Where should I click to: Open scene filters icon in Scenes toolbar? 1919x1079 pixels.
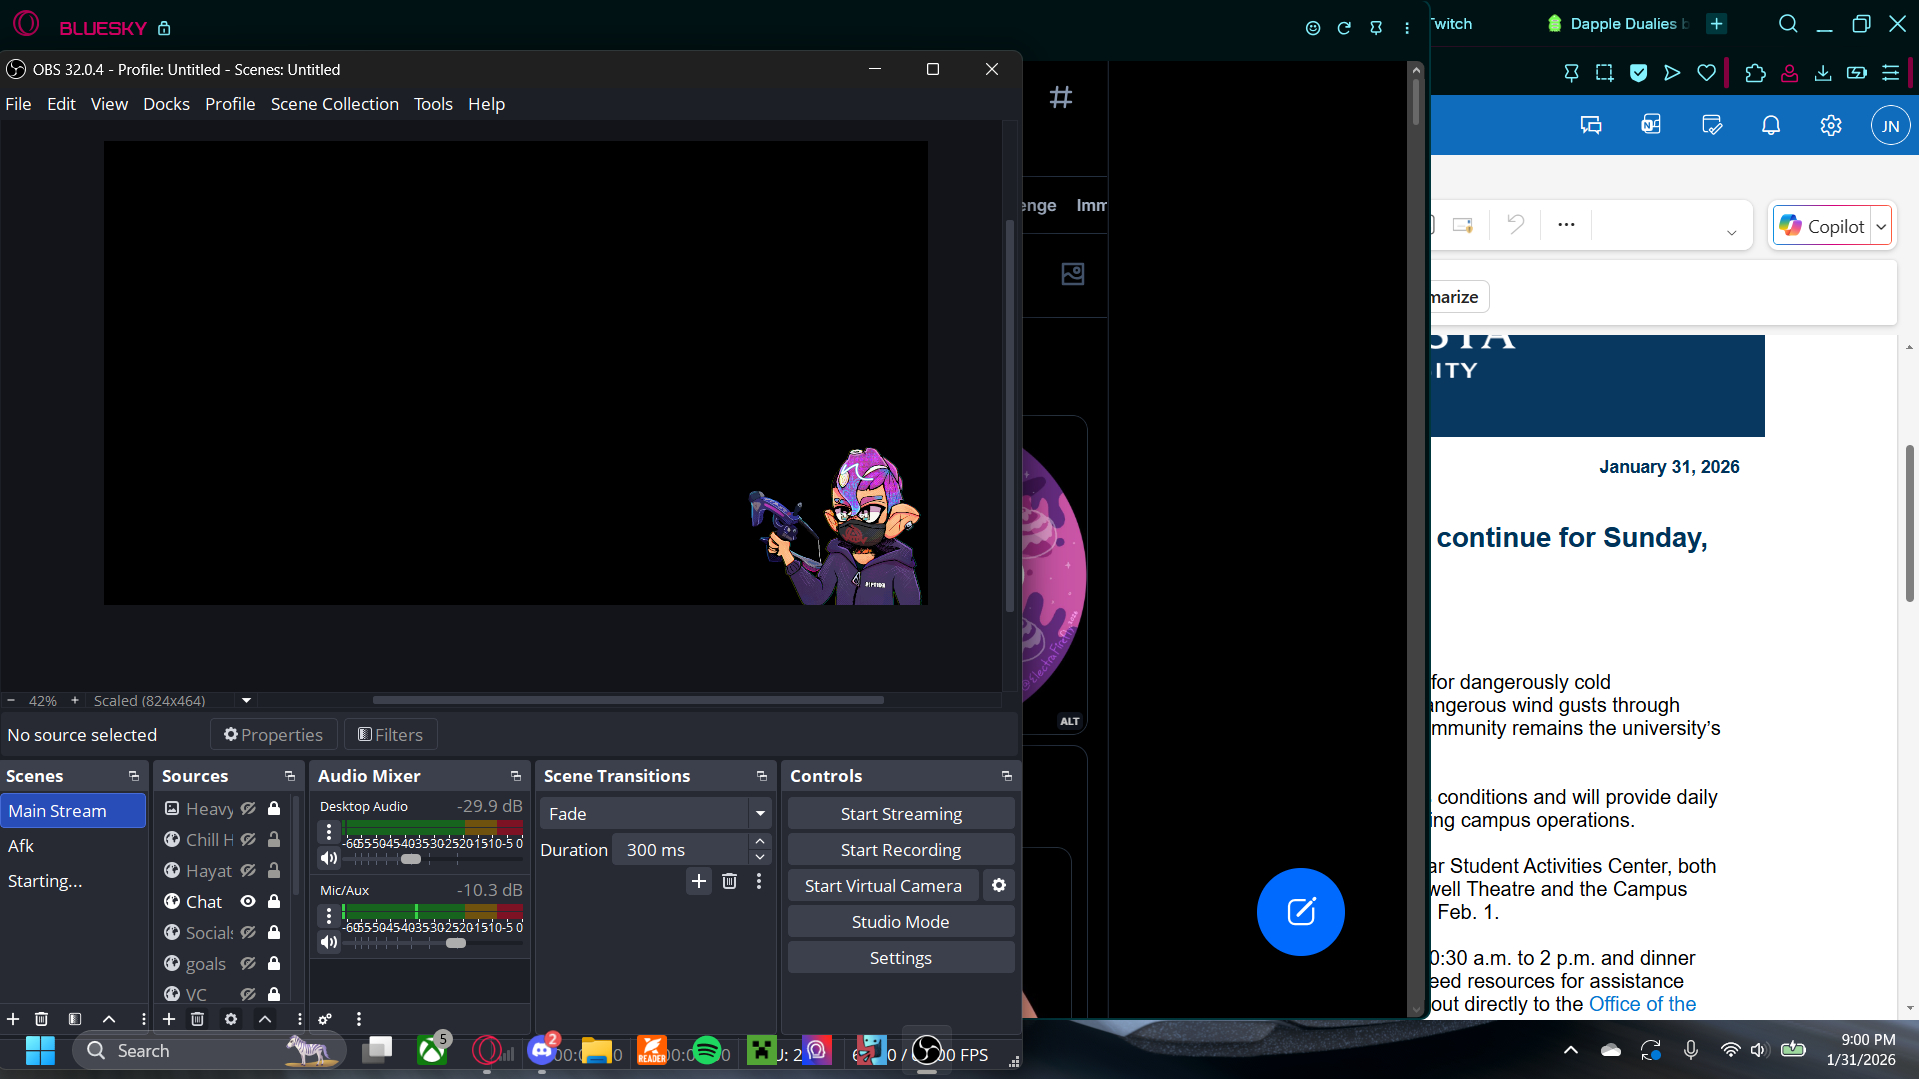point(75,1019)
